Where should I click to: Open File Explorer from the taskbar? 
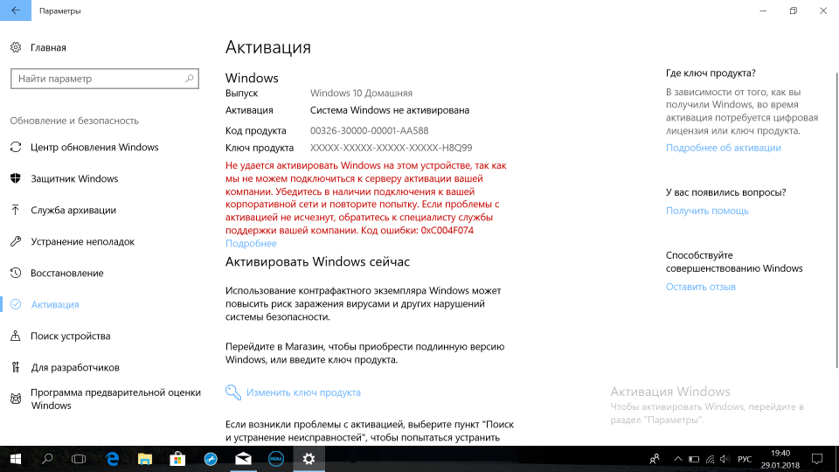point(145,459)
